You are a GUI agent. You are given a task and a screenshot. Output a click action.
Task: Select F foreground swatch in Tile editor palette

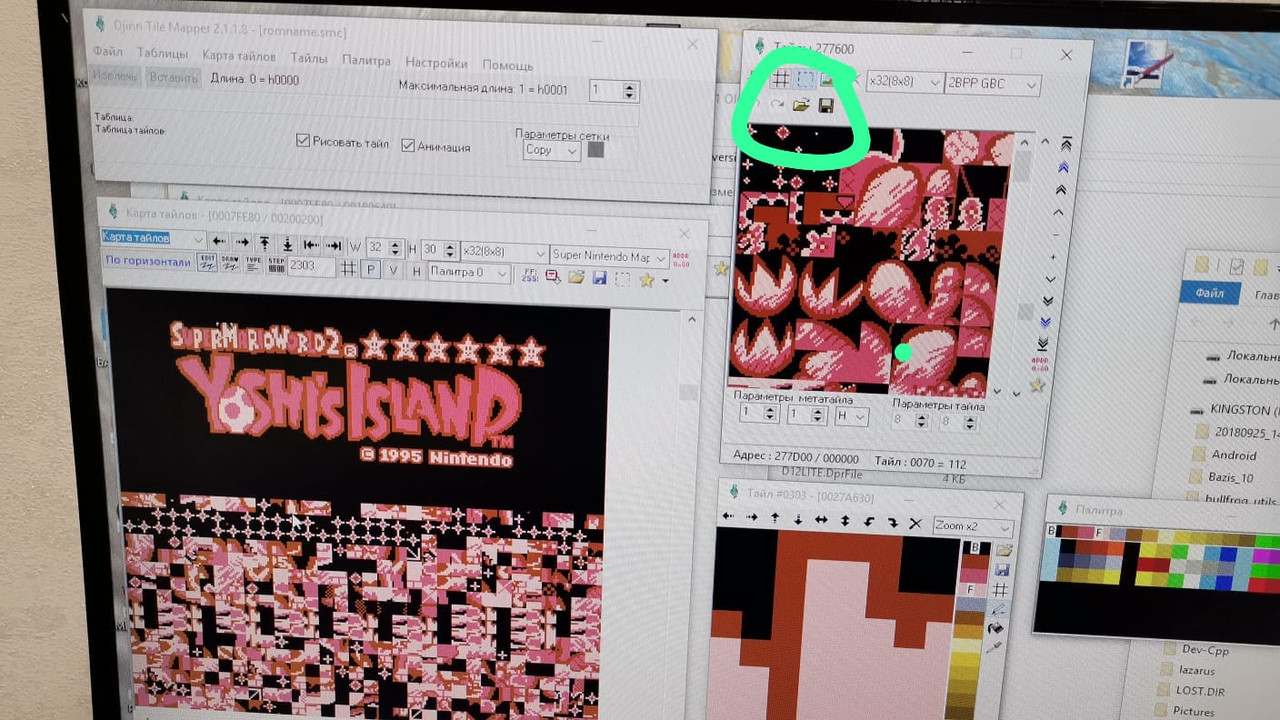click(x=973, y=590)
